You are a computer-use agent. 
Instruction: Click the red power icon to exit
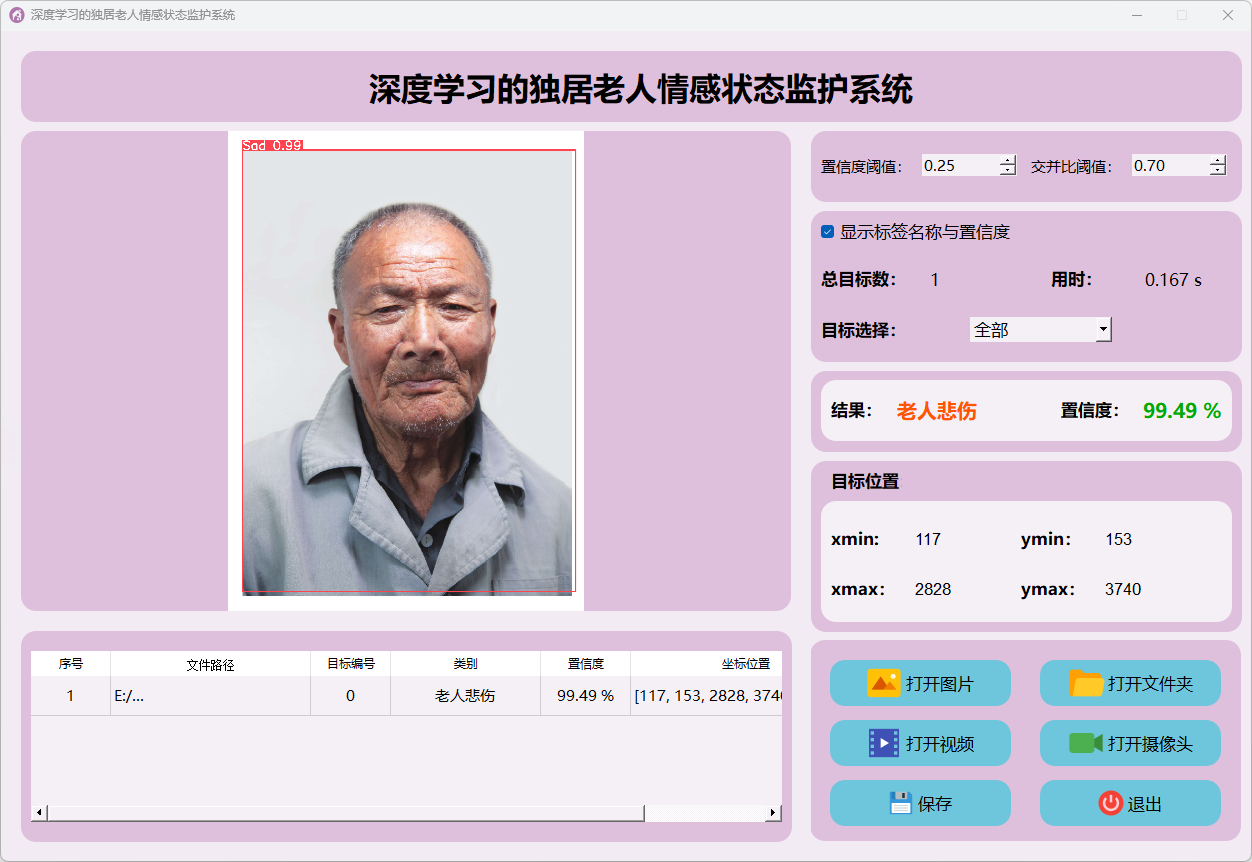click(x=1110, y=803)
